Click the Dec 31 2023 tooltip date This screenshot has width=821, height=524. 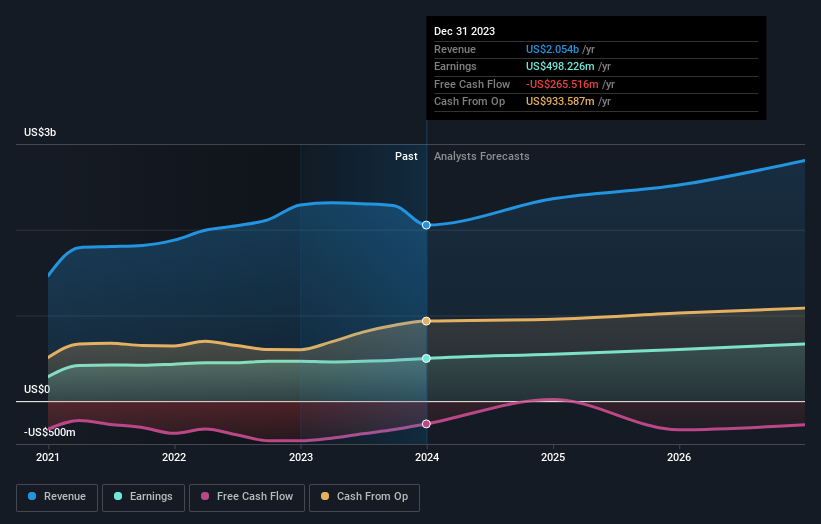[x=464, y=31]
